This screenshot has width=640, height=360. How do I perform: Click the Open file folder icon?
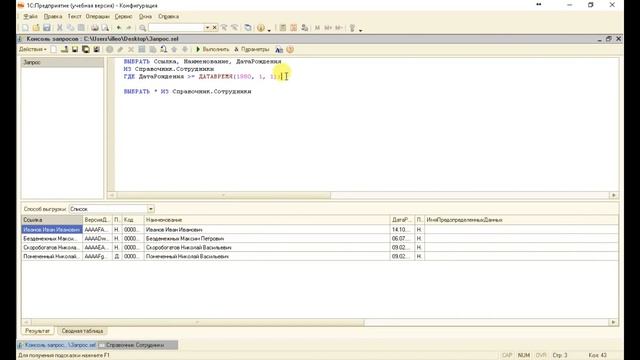[36, 28]
